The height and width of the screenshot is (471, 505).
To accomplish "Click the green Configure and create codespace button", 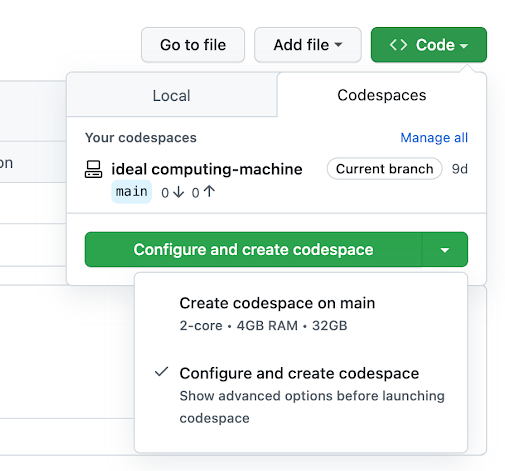I will [253, 250].
